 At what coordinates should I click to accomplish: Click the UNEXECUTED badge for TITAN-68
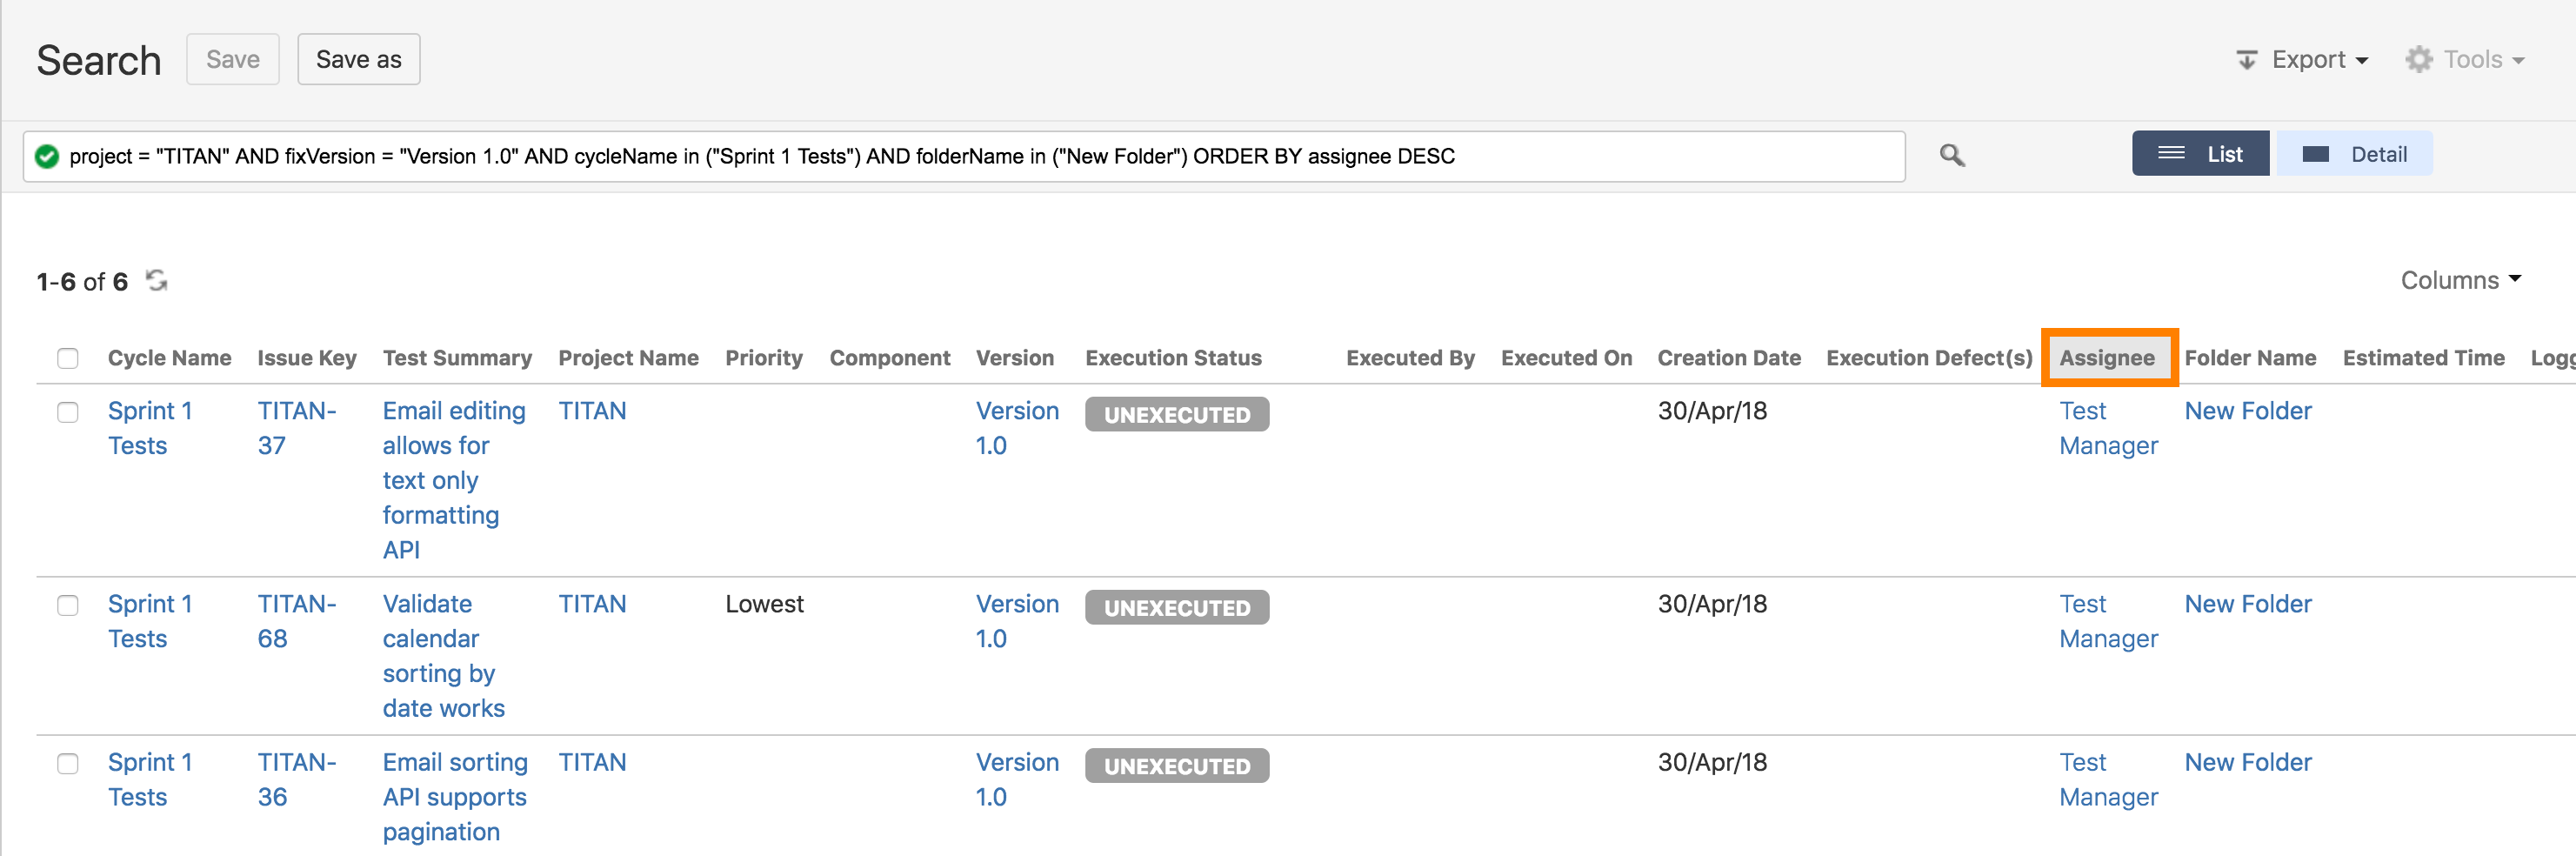pyautogui.click(x=1176, y=606)
